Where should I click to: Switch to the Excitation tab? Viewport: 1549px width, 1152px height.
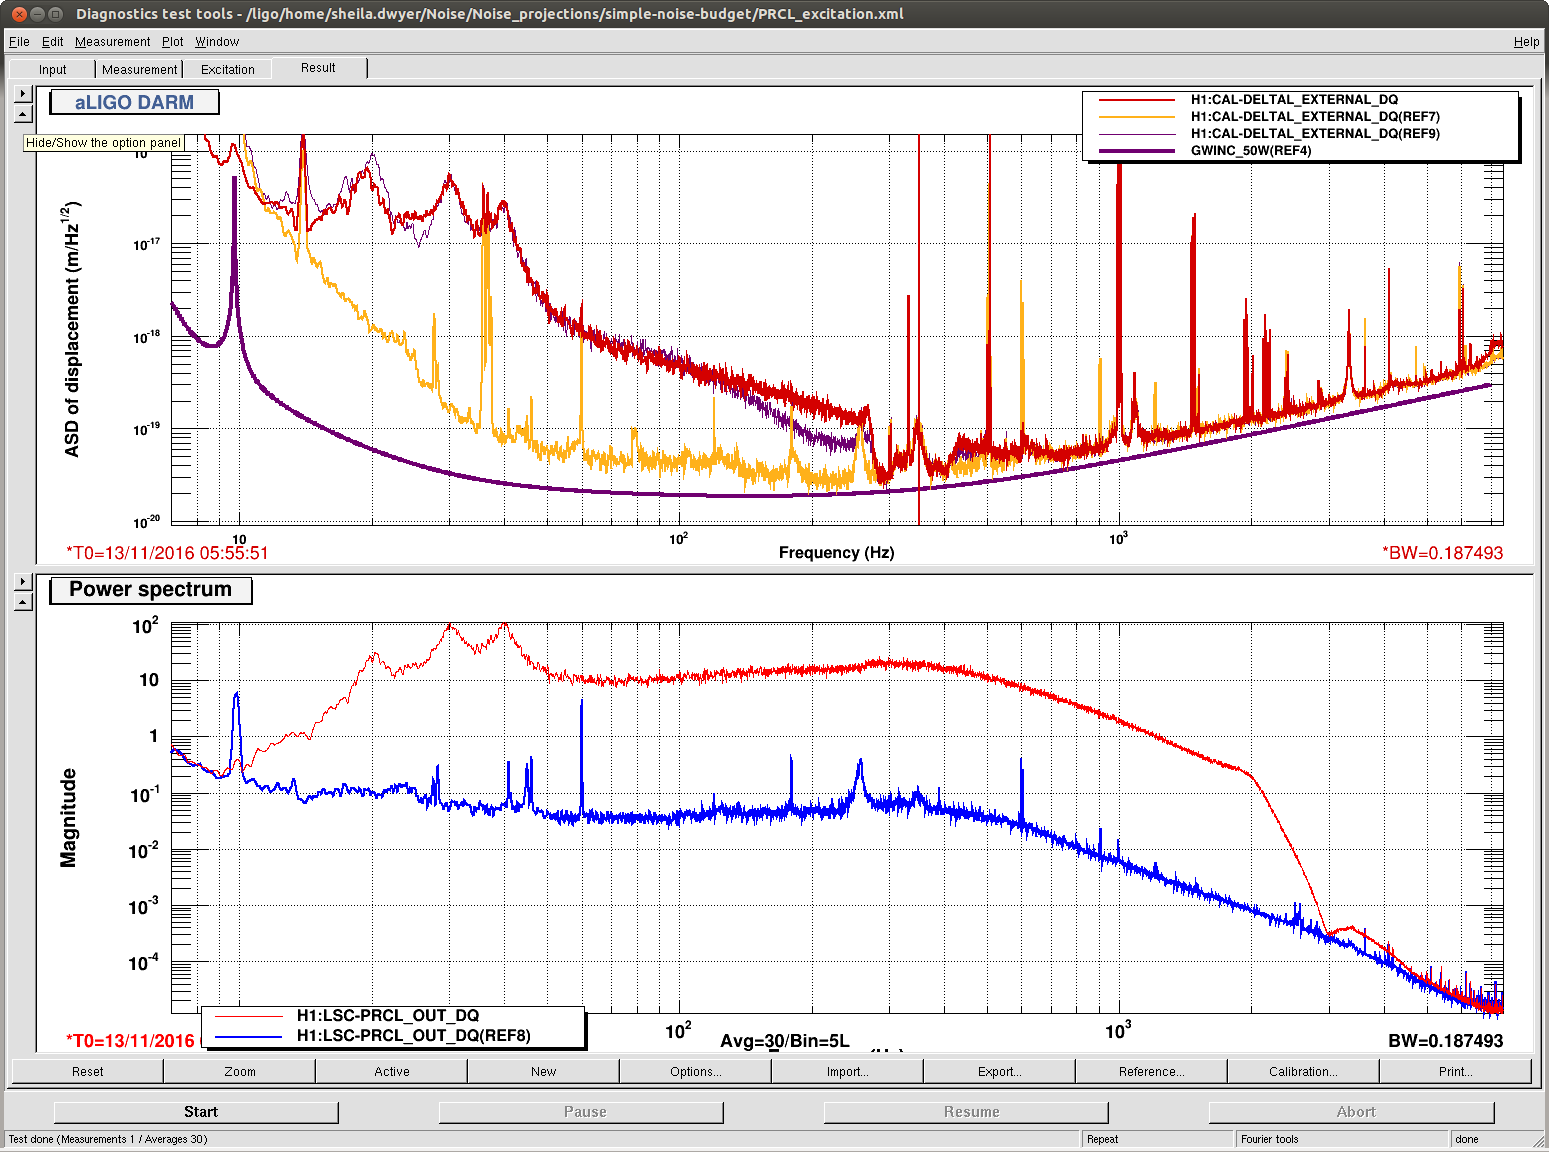point(227,69)
